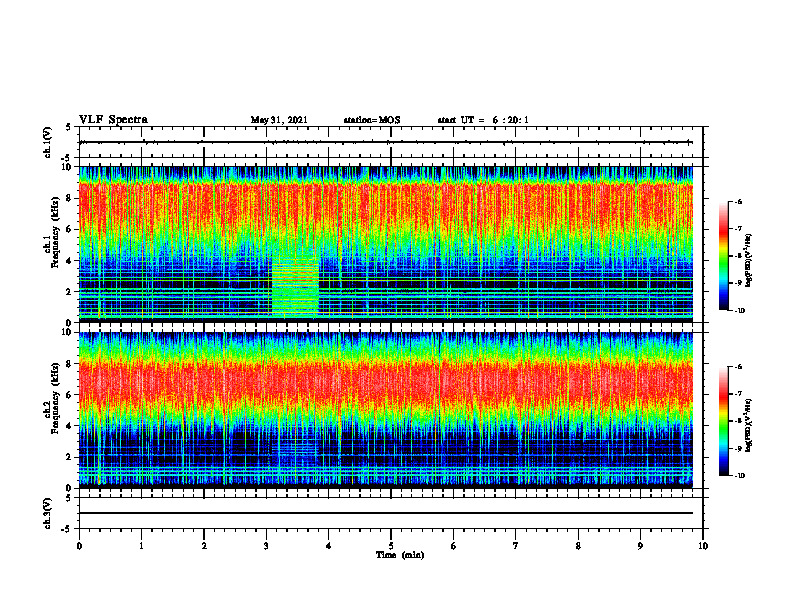
Task: Click the red noise band in ch.2 spectrogram
Action: tap(386, 383)
